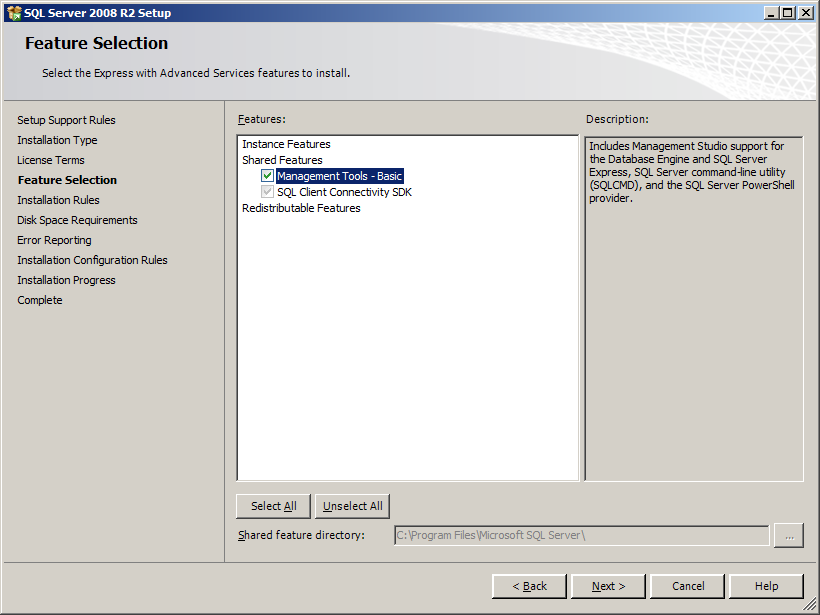Close the SQL Server 2008 R2 Setup window
This screenshot has width=820, height=615.
pos(806,13)
